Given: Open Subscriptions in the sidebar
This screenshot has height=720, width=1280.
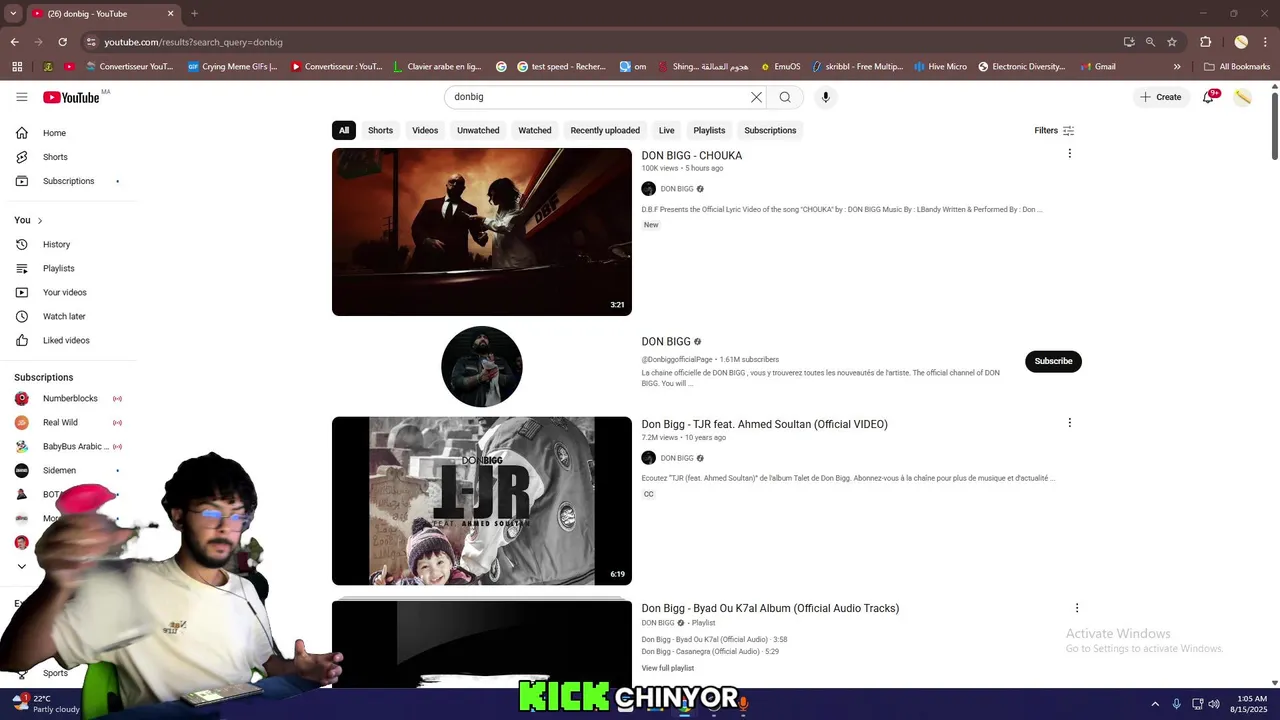Looking at the screenshot, I should [70, 181].
